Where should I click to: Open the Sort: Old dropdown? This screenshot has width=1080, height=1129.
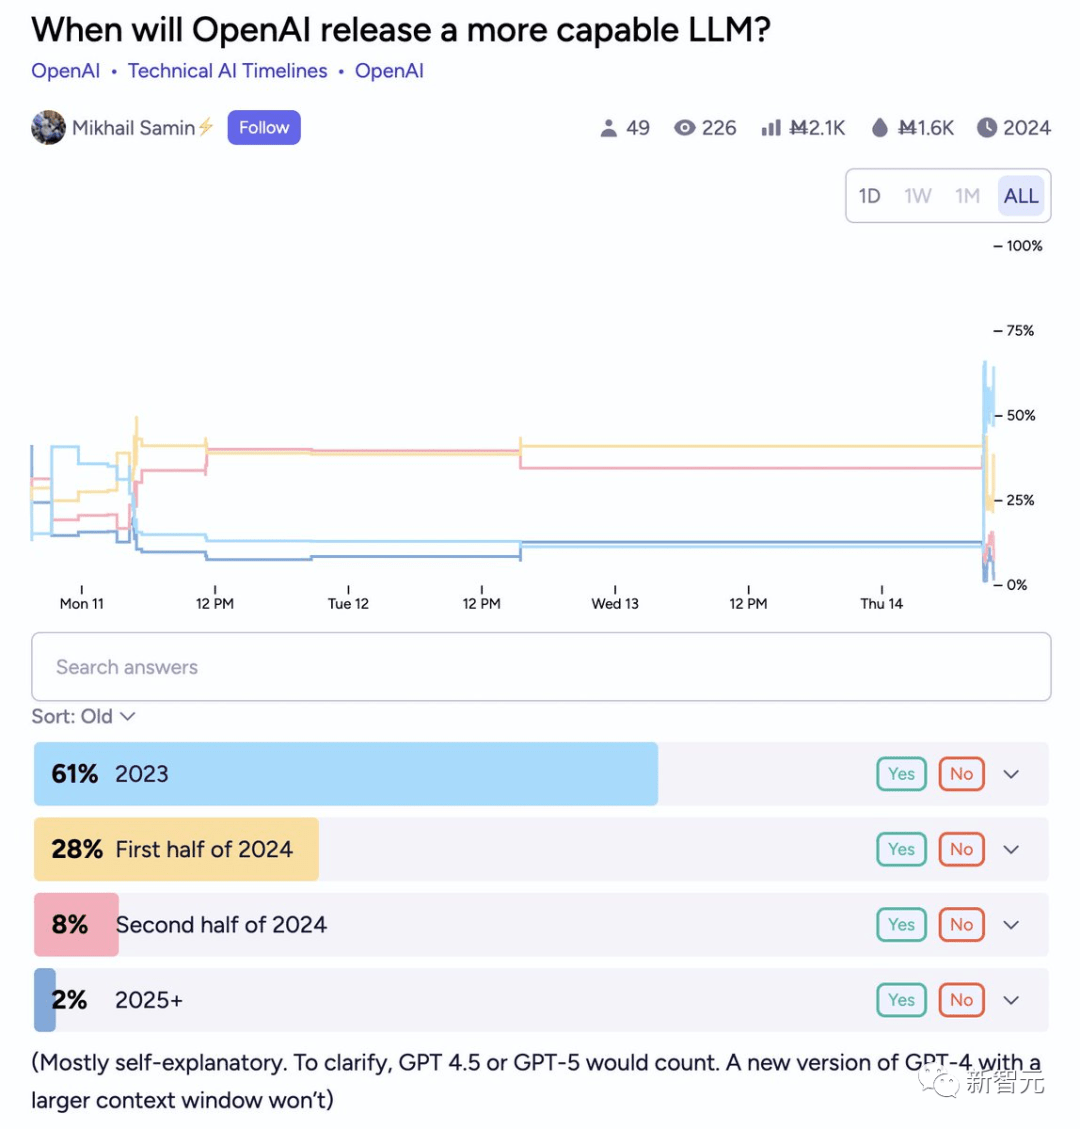click(x=83, y=716)
